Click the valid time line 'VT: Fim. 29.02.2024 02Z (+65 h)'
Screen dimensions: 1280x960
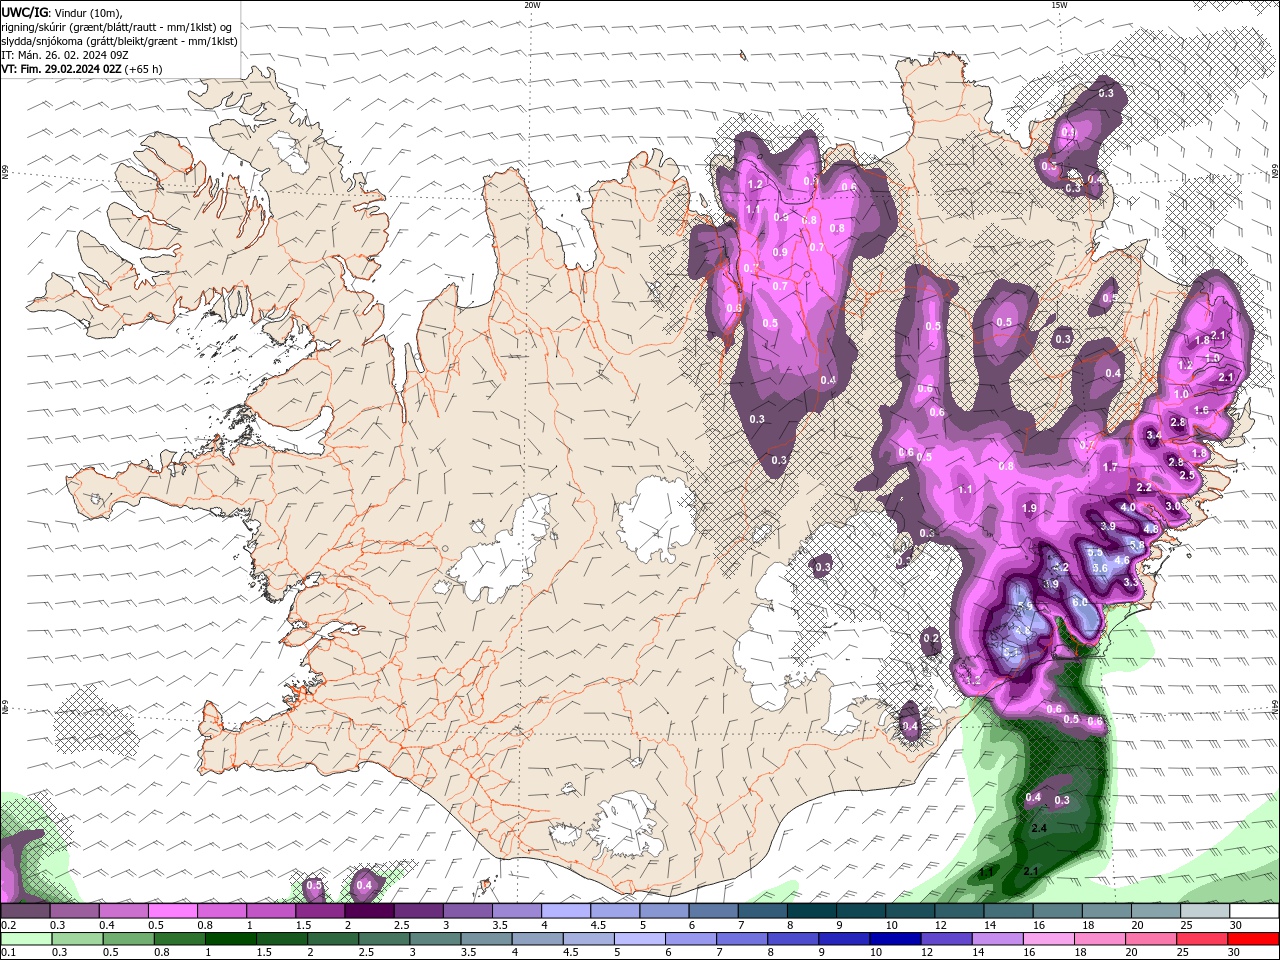[x=82, y=69]
